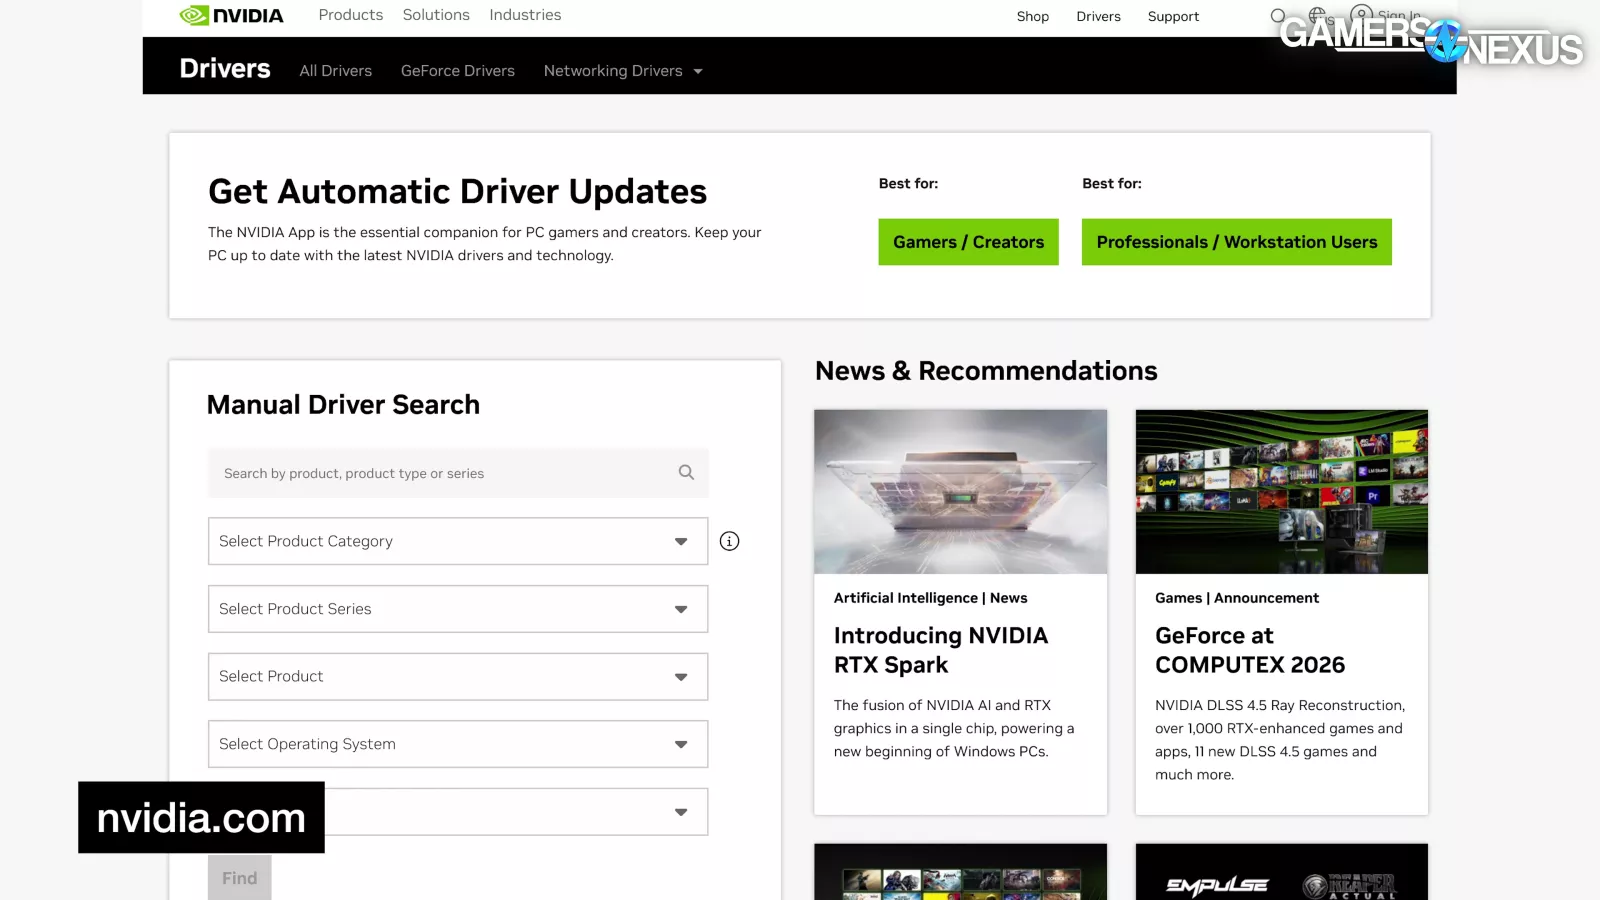Screen dimensions: 1600x900
Task: Open the Industries menu
Action: [525, 15]
